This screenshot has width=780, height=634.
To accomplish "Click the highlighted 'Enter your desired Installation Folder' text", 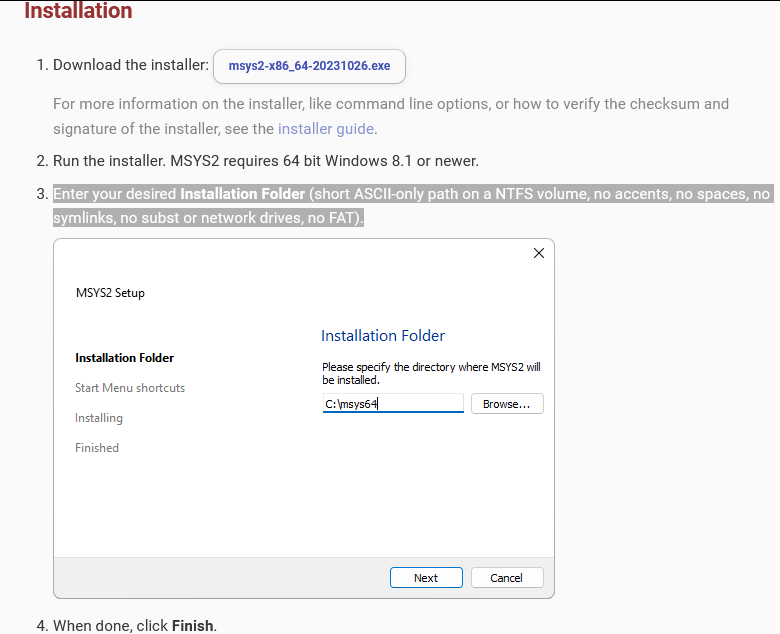I will tap(412, 206).
